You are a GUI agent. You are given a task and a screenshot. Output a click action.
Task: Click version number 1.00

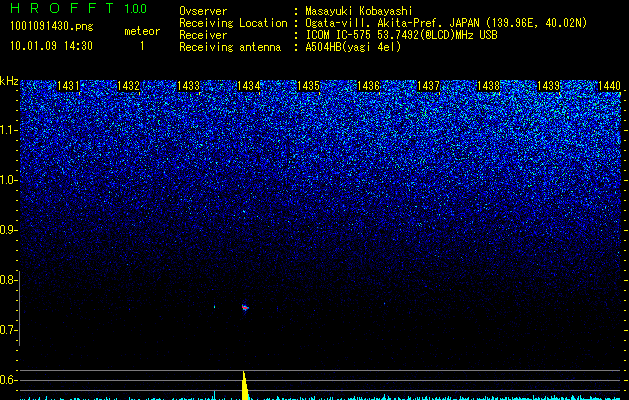pyautogui.click(x=136, y=9)
